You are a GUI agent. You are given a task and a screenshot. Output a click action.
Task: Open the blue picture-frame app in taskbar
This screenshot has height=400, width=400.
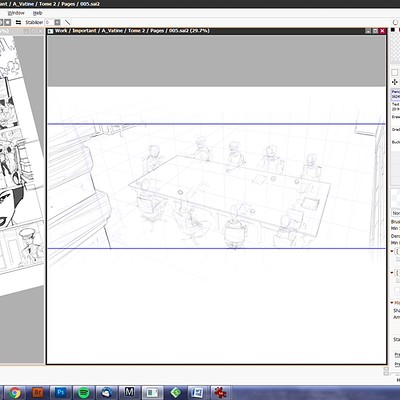point(197,393)
